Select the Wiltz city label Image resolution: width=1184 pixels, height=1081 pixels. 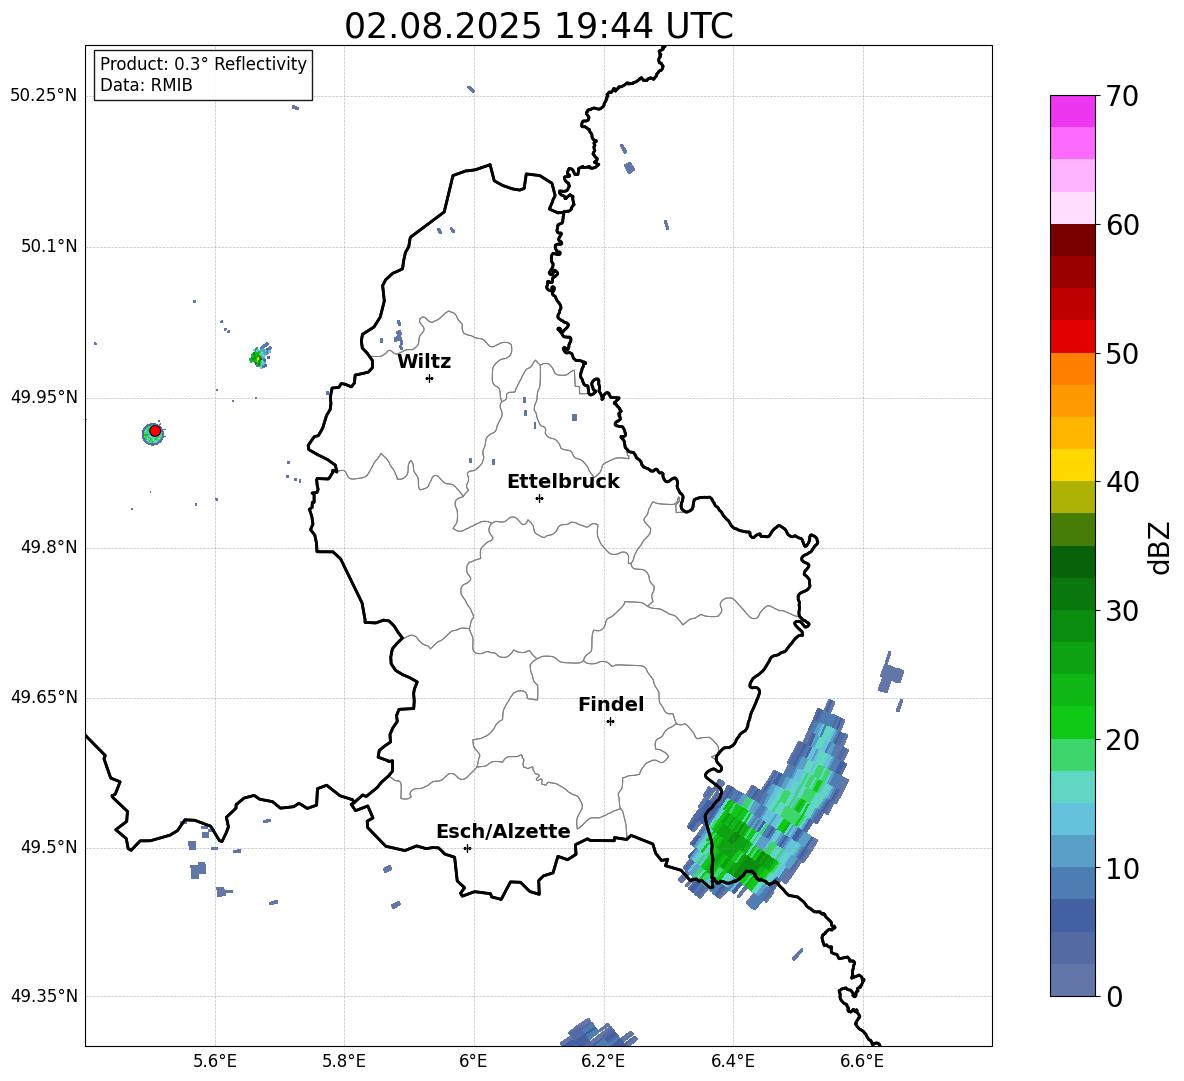point(424,362)
